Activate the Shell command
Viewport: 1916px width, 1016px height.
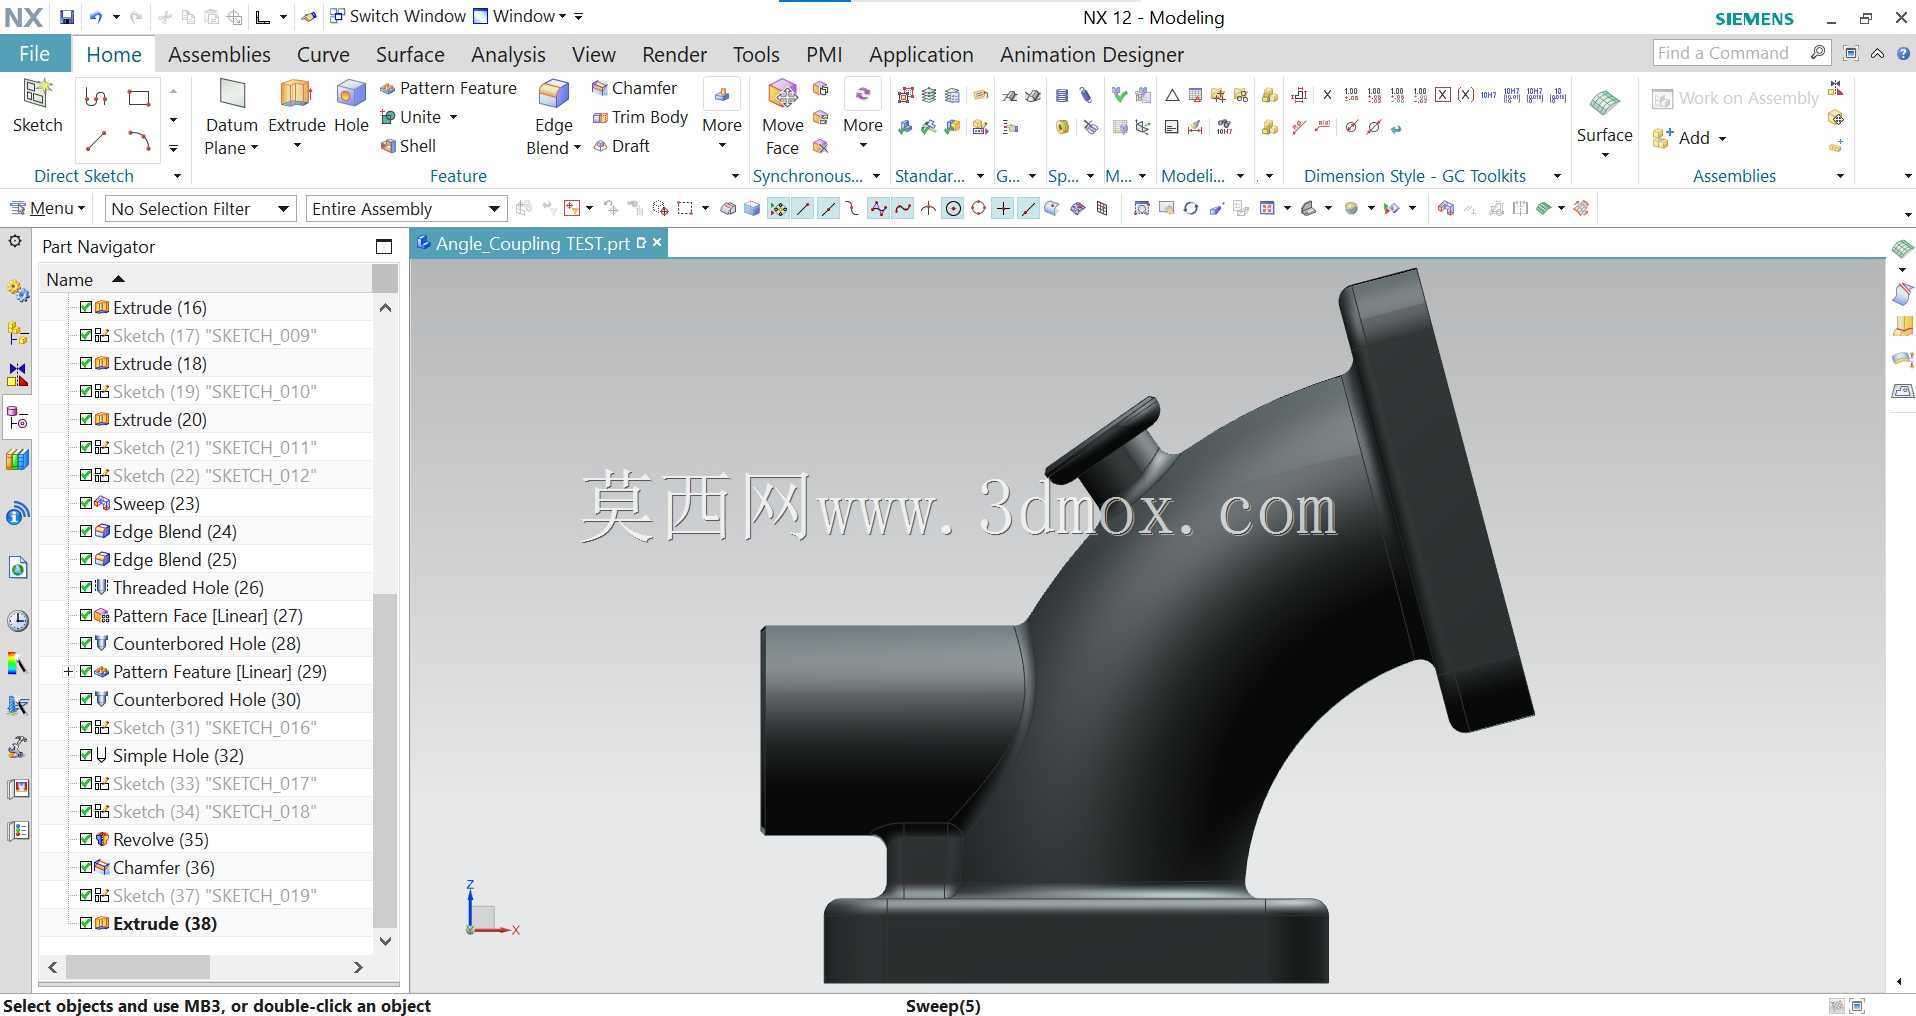pos(408,146)
